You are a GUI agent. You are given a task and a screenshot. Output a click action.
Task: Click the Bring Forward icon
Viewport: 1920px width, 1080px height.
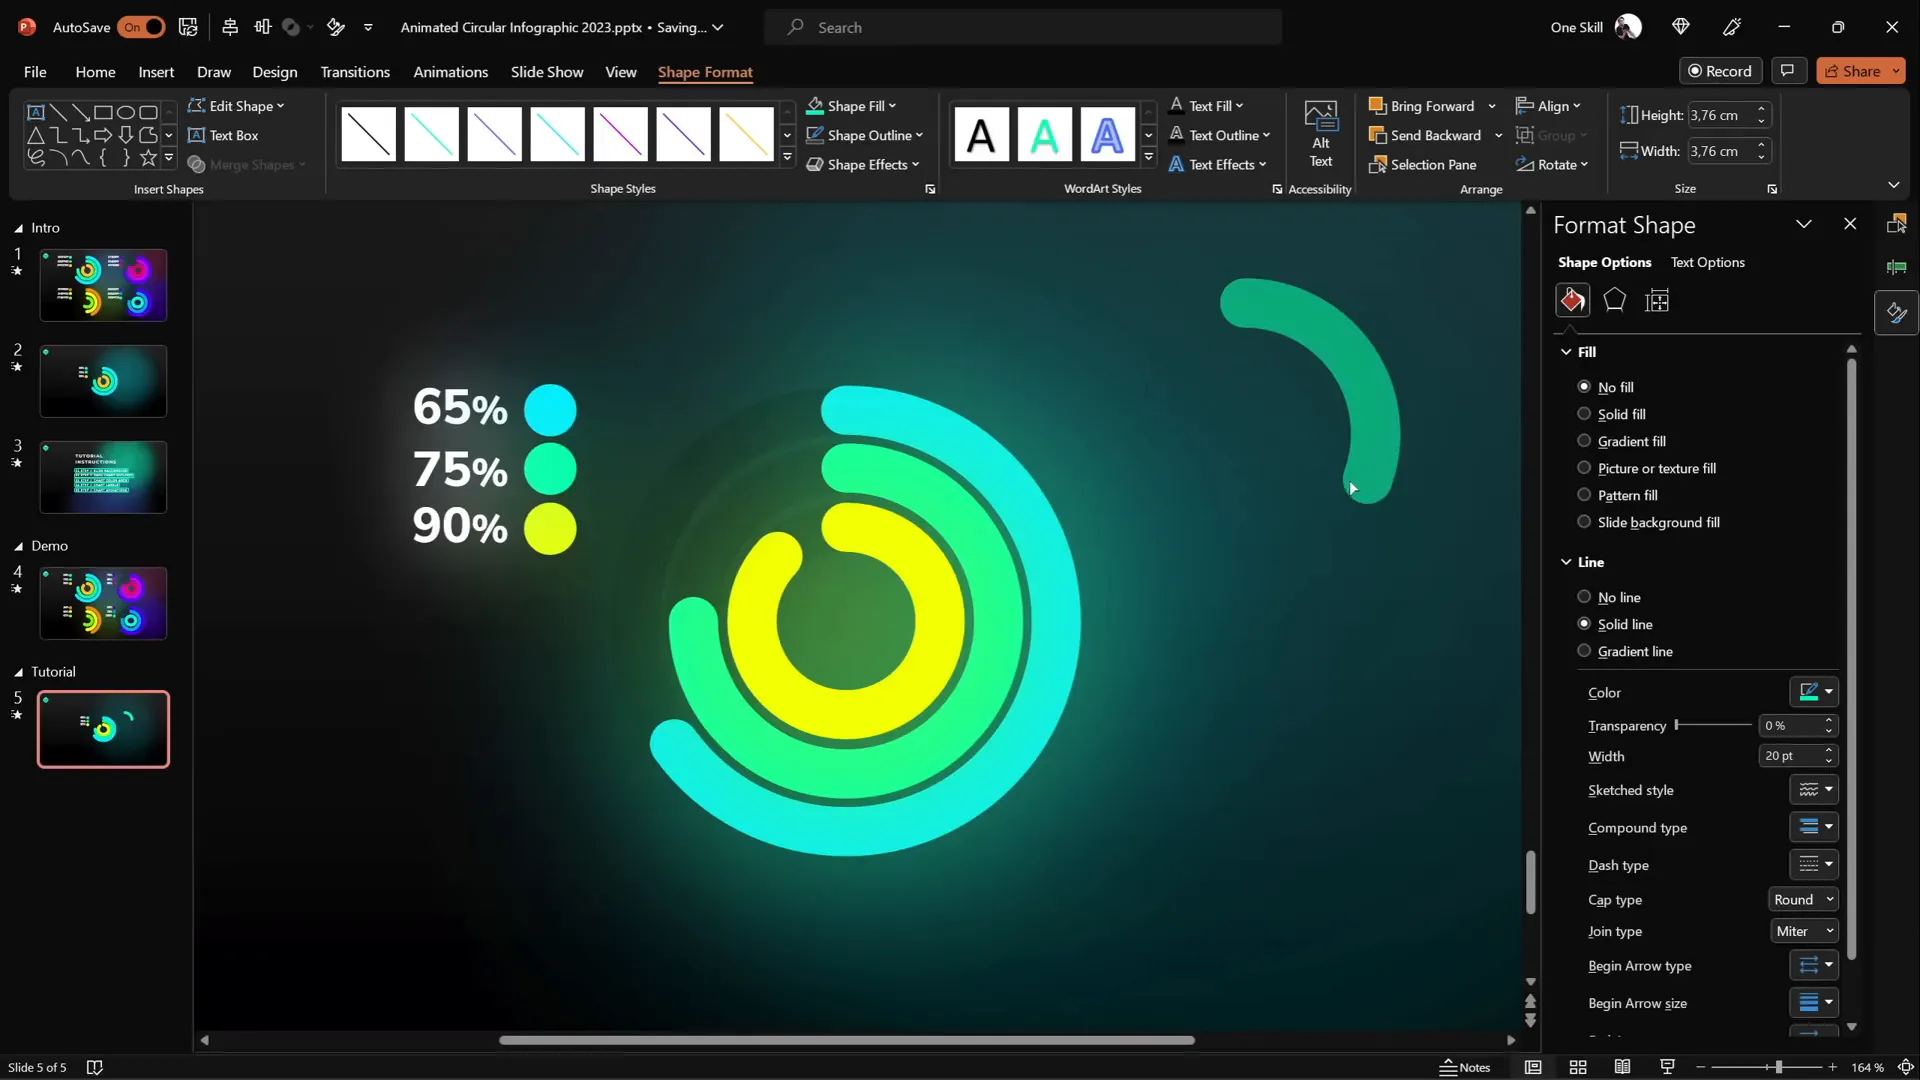pyautogui.click(x=1379, y=105)
